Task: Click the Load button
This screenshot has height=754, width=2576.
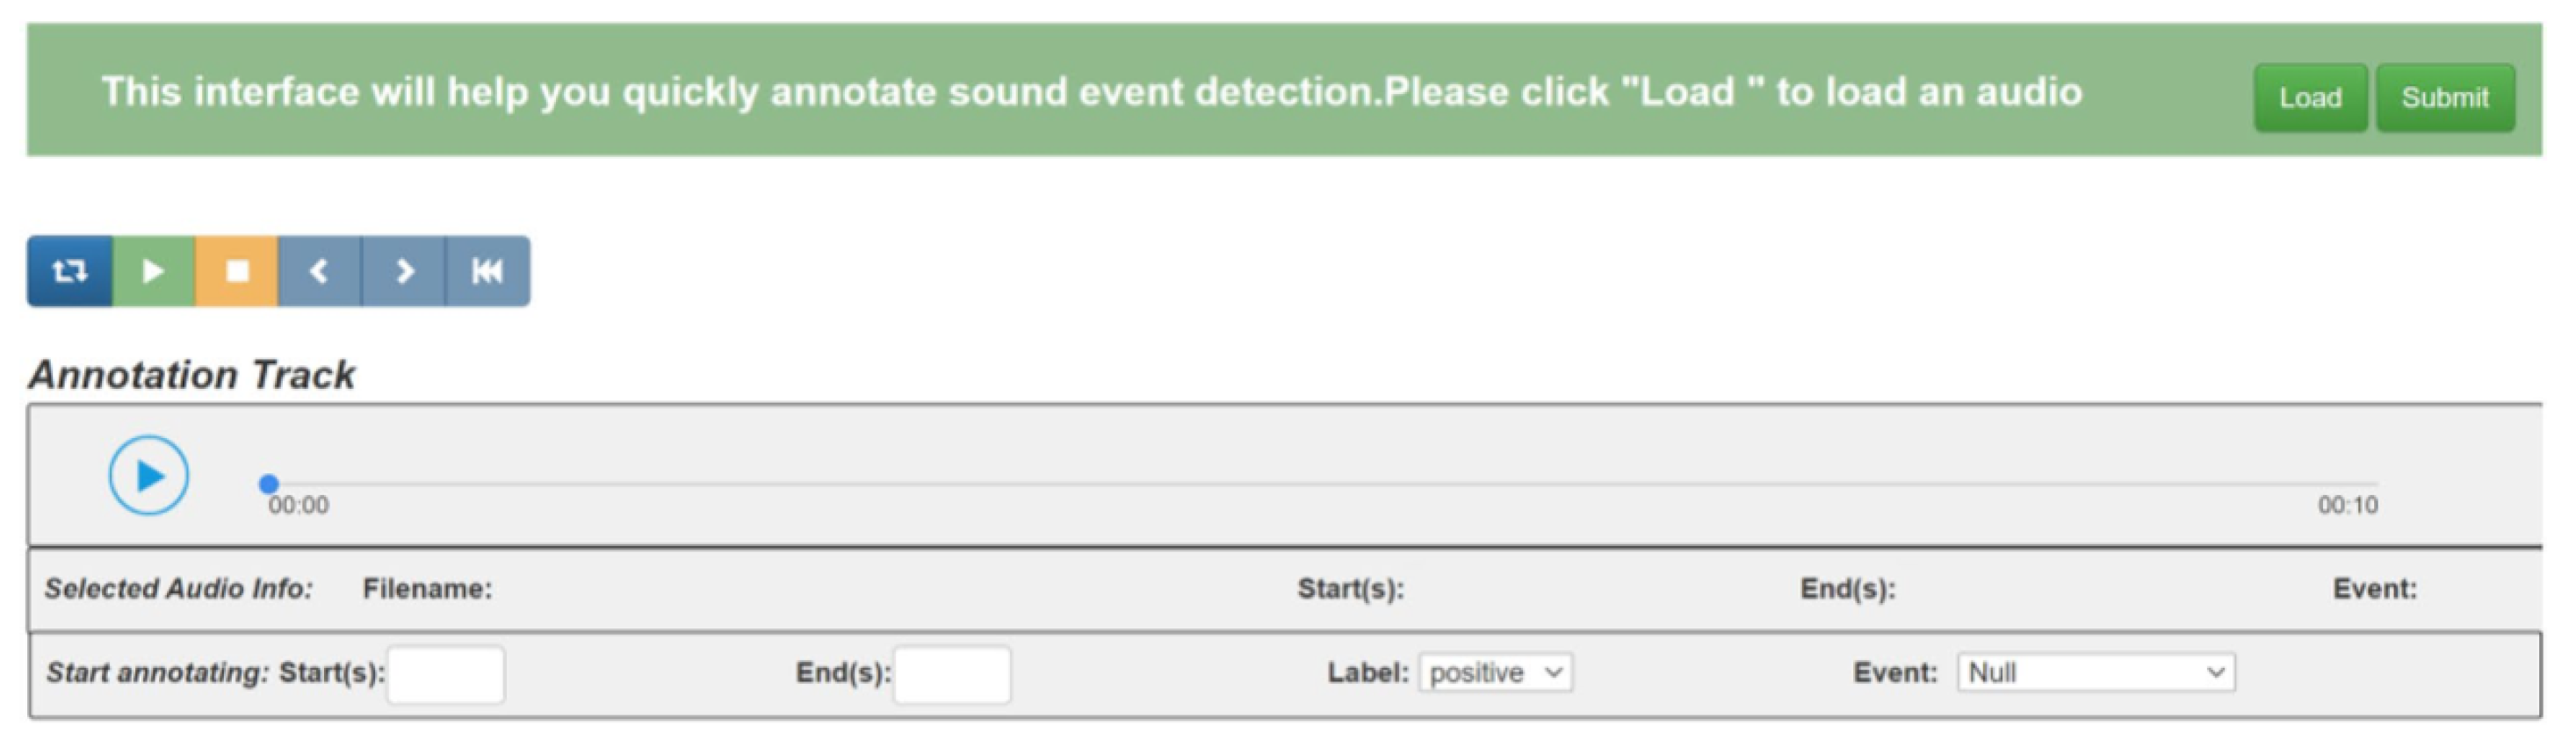Action: coord(2310,98)
